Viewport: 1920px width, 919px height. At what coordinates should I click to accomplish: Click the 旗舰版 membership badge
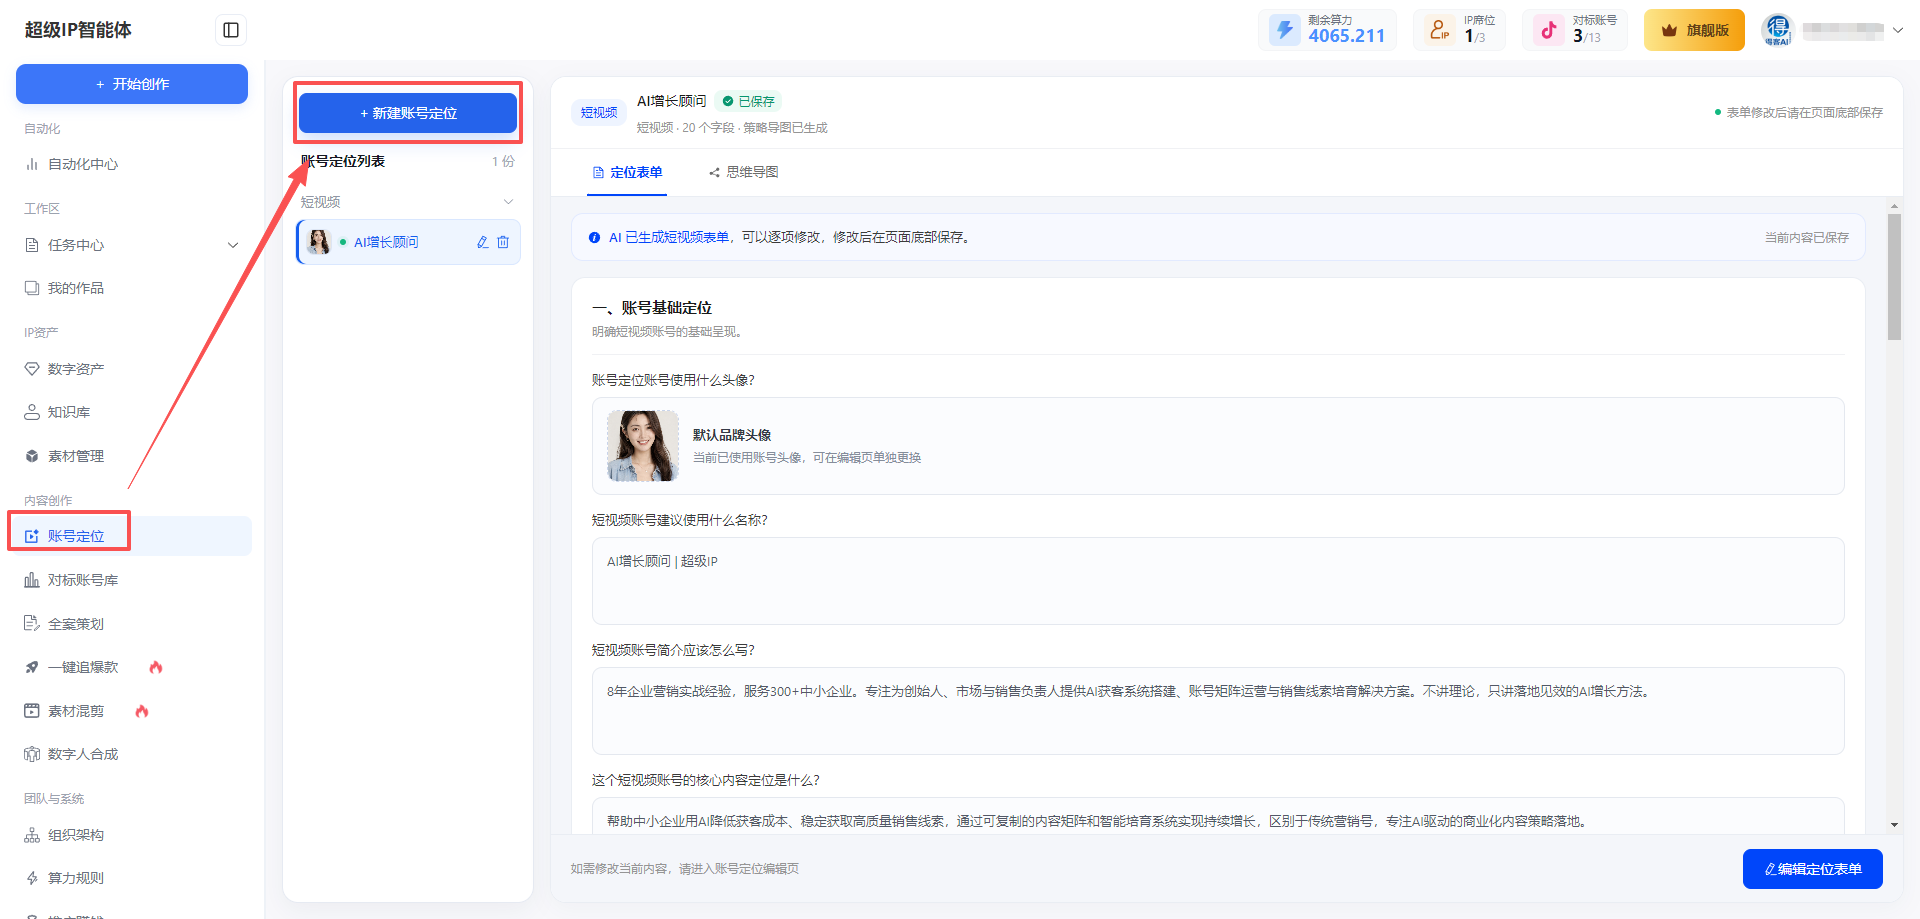(x=1694, y=30)
